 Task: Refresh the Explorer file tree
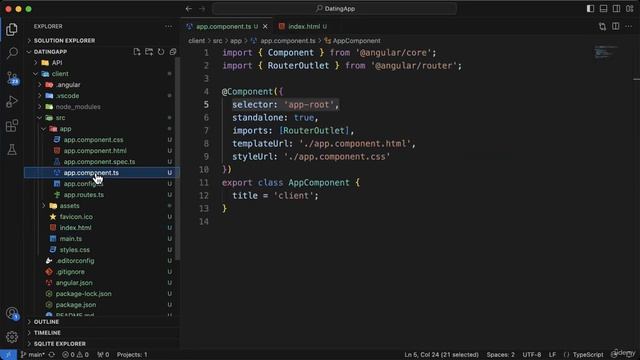[x=161, y=52]
